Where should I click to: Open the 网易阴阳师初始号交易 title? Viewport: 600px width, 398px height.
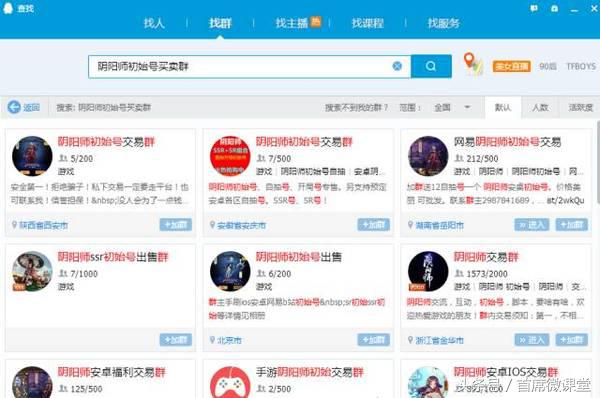pos(507,142)
